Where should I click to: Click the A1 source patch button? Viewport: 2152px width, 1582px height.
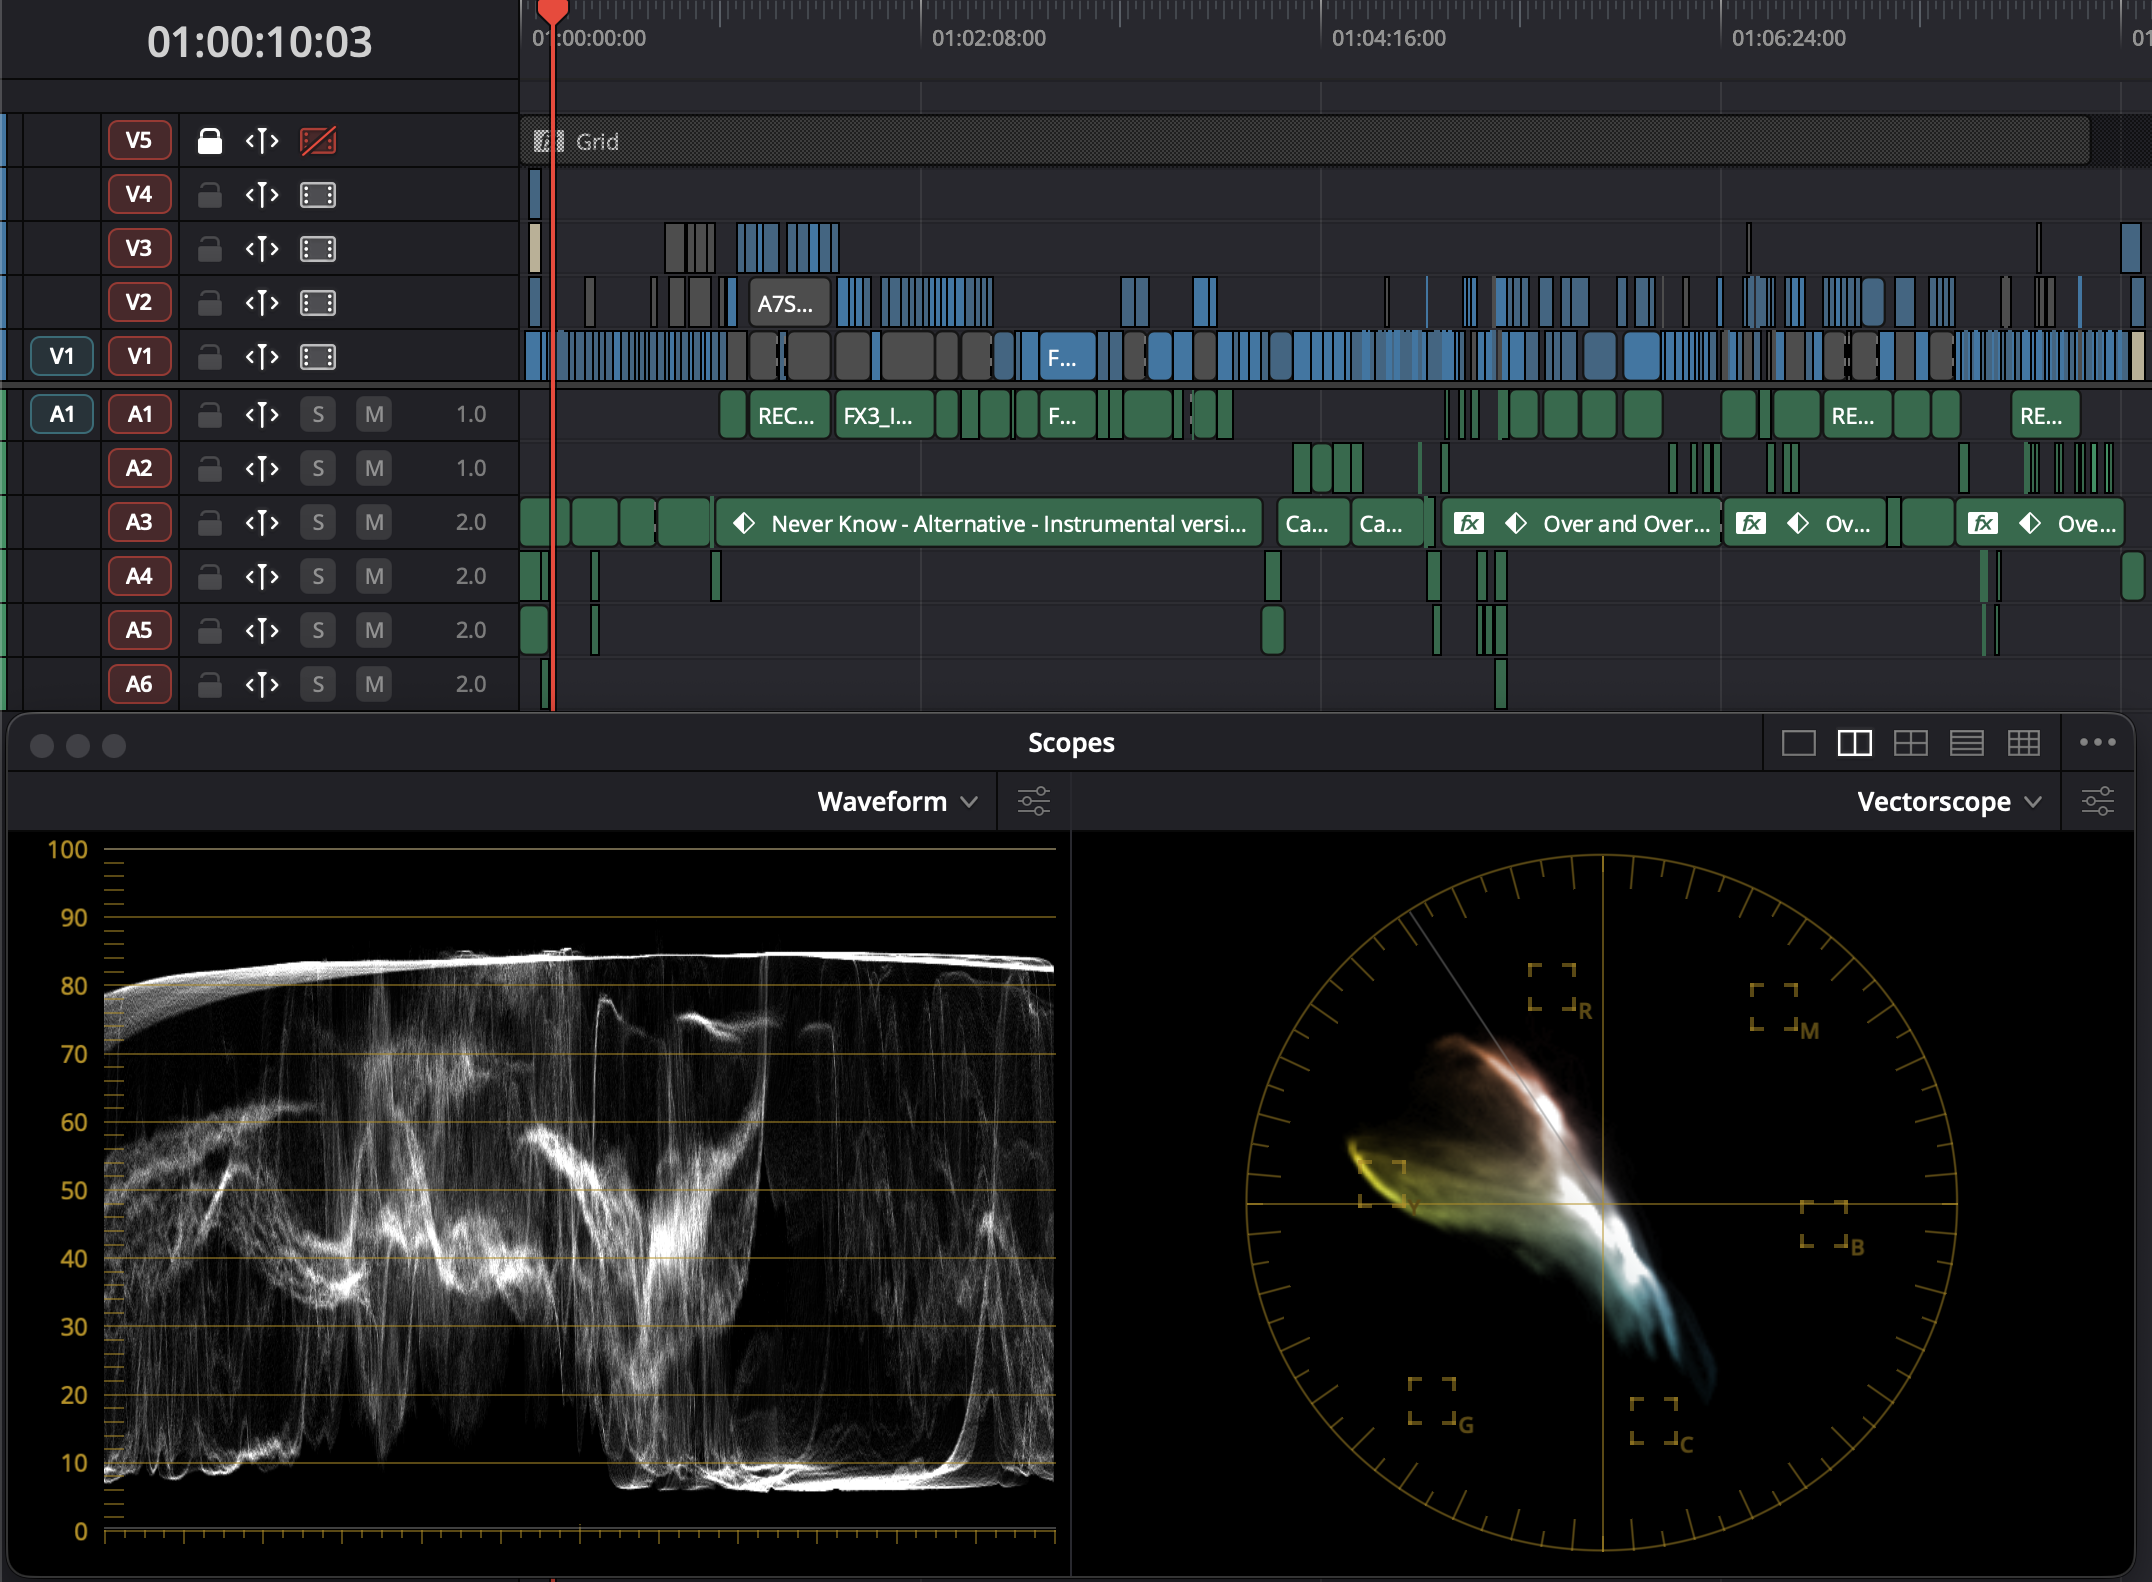(x=62, y=414)
